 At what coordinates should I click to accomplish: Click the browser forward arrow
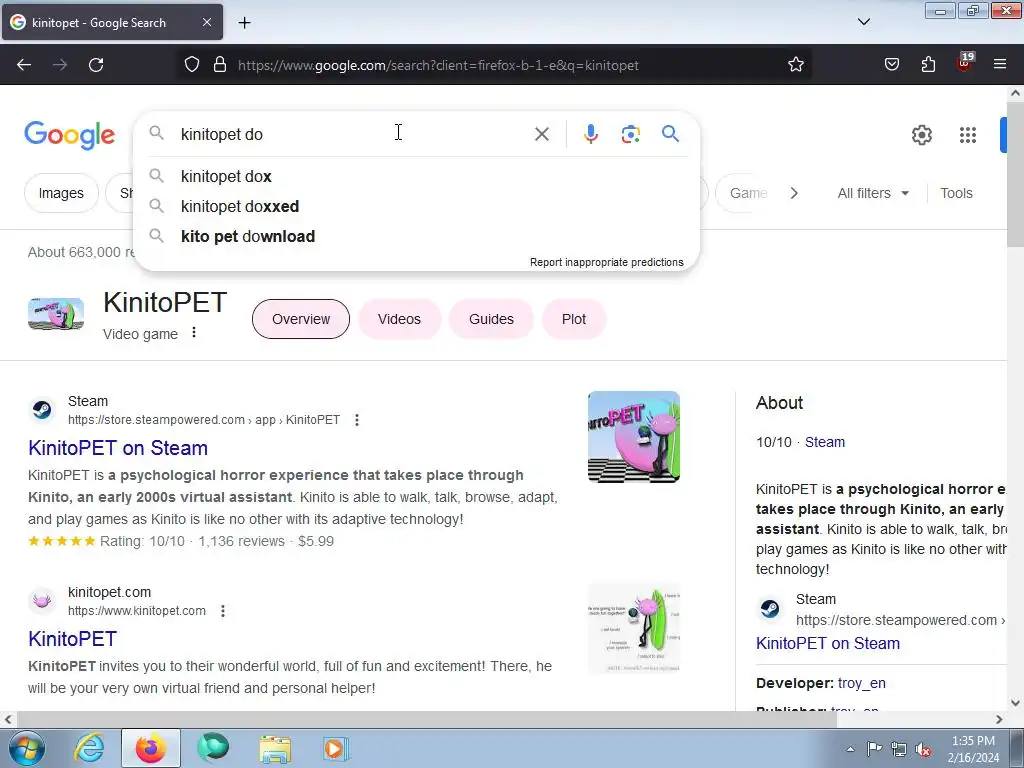60,65
